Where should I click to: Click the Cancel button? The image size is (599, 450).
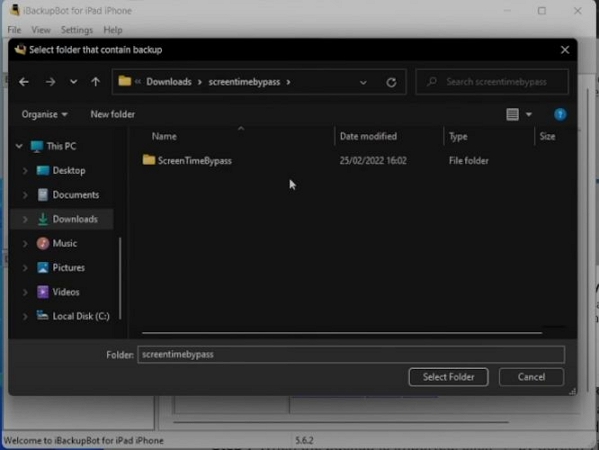coord(531,377)
